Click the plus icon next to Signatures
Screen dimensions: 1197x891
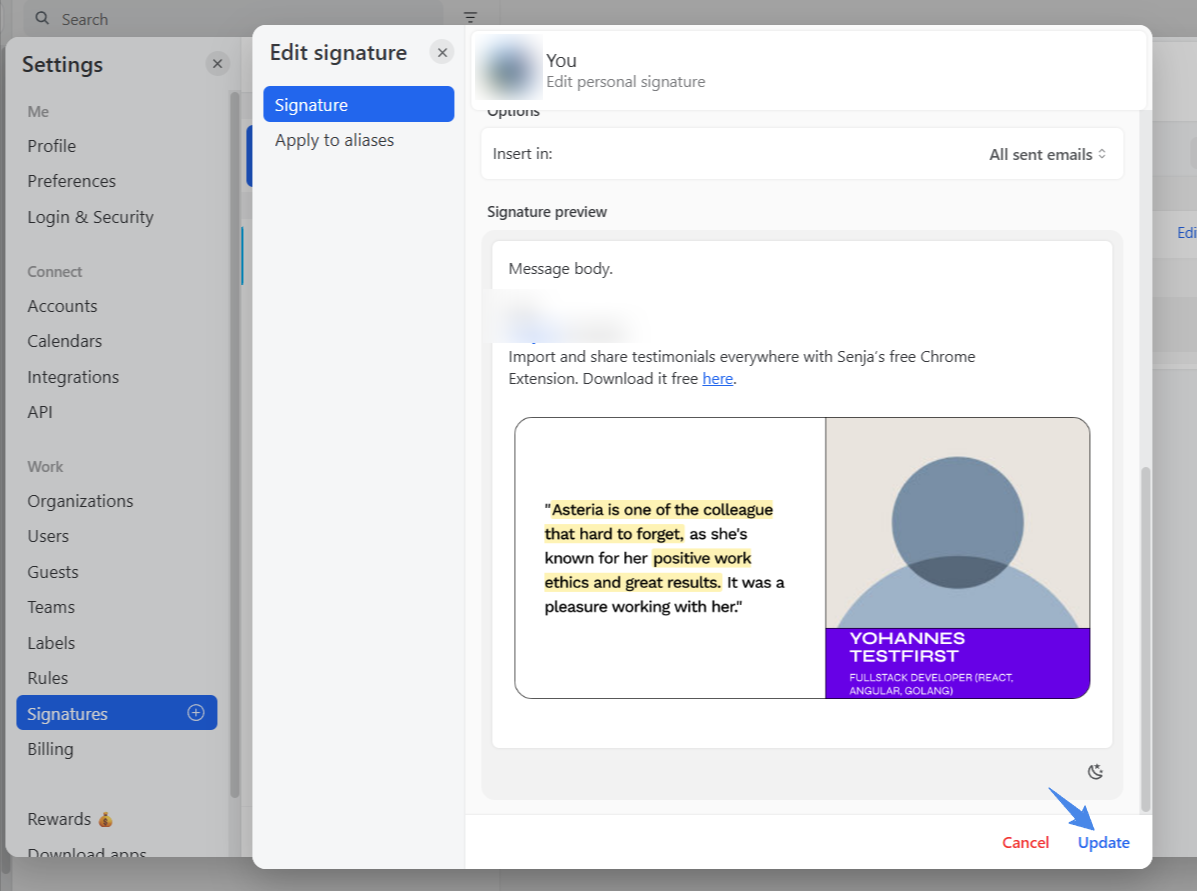click(196, 713)
